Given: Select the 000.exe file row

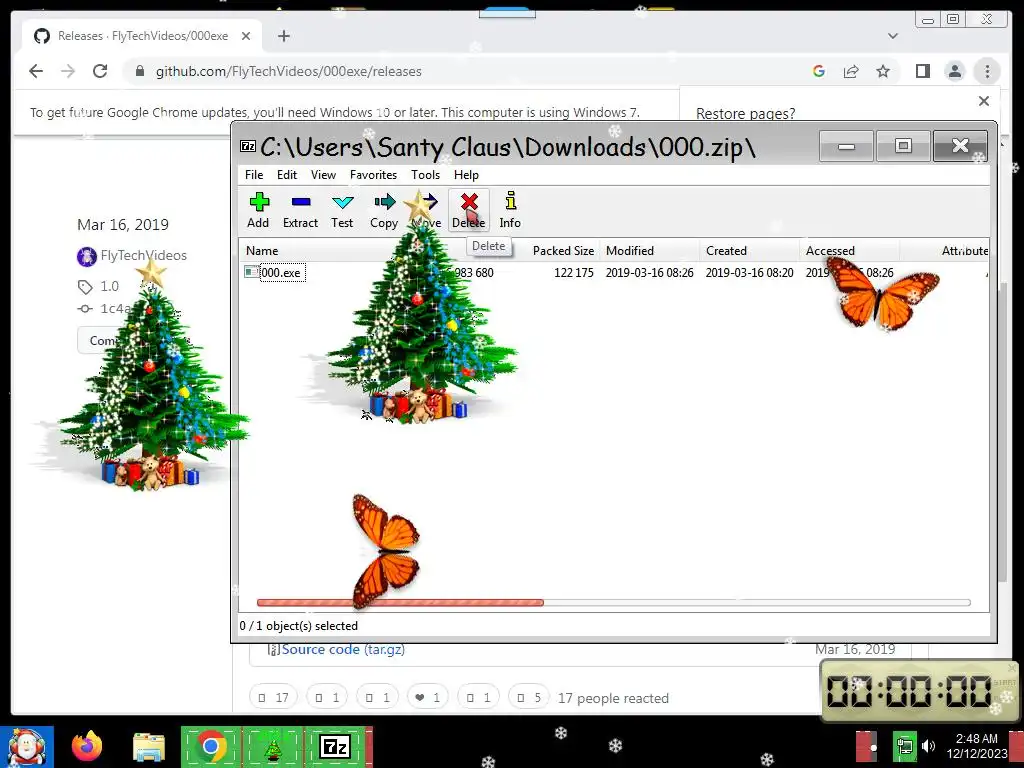Looking at the screenshot, I should tap(614, 272).
